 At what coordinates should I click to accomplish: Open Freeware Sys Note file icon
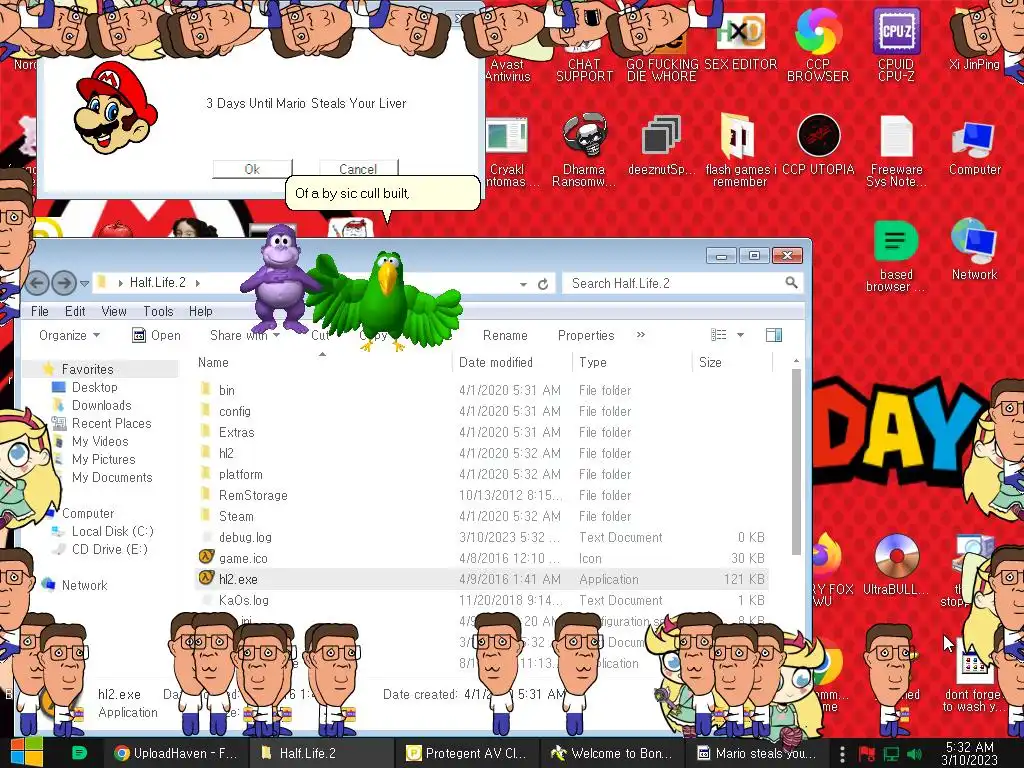pyautogui.click(x=896, y=150)
